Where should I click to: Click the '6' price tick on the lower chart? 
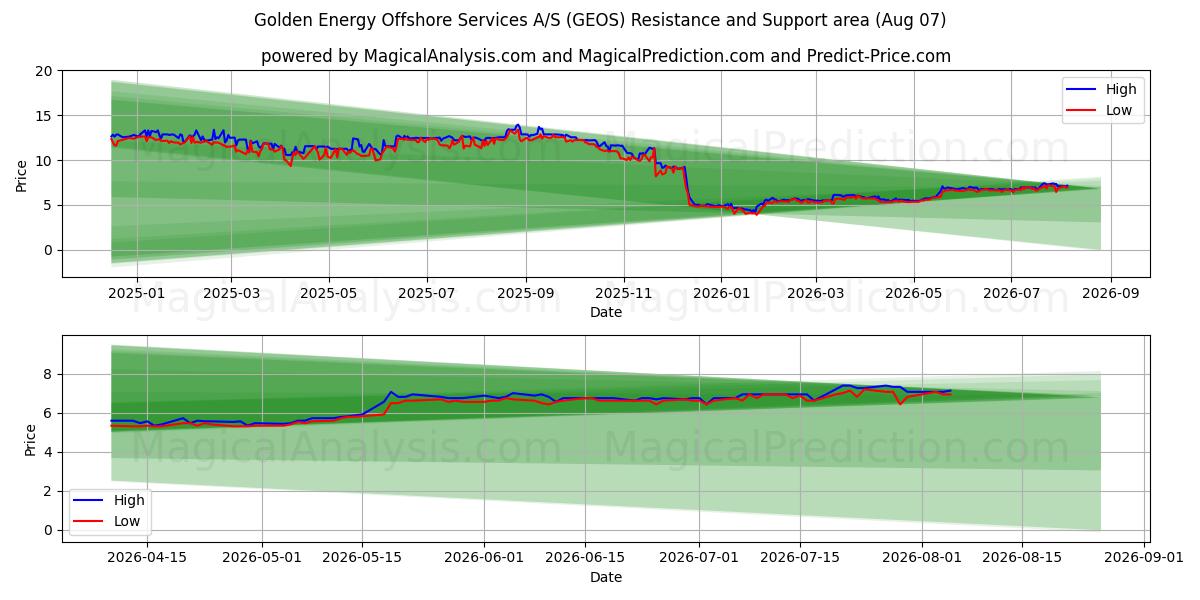47,414
